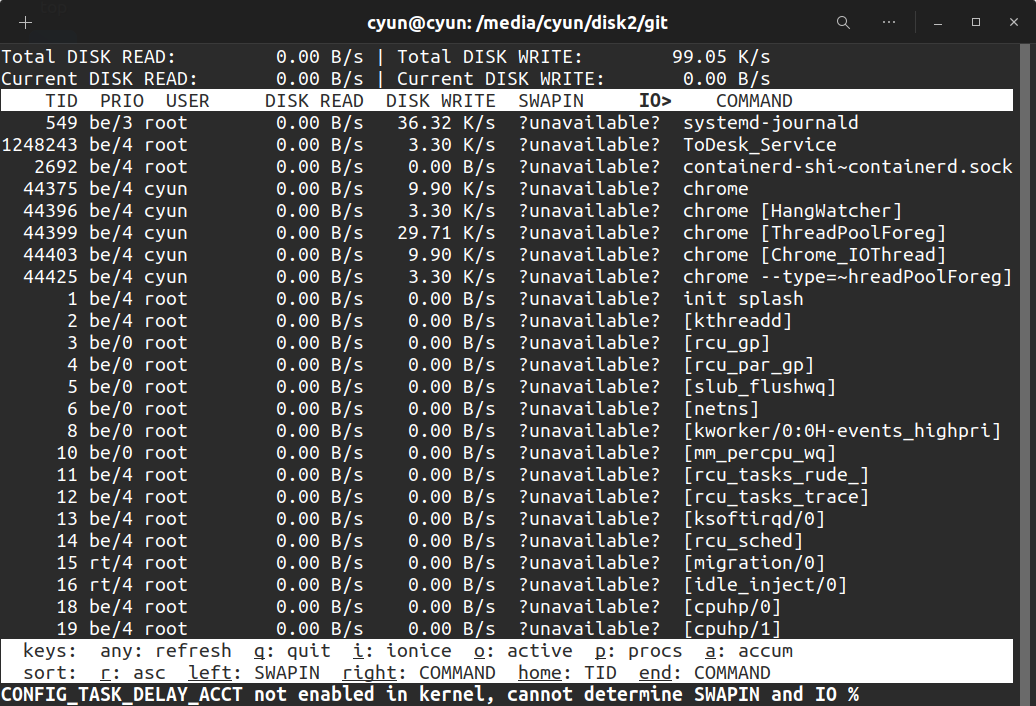Open the three-dots overflow menu
This screenshot has height=706, width=1036.
tap(889, 22)
